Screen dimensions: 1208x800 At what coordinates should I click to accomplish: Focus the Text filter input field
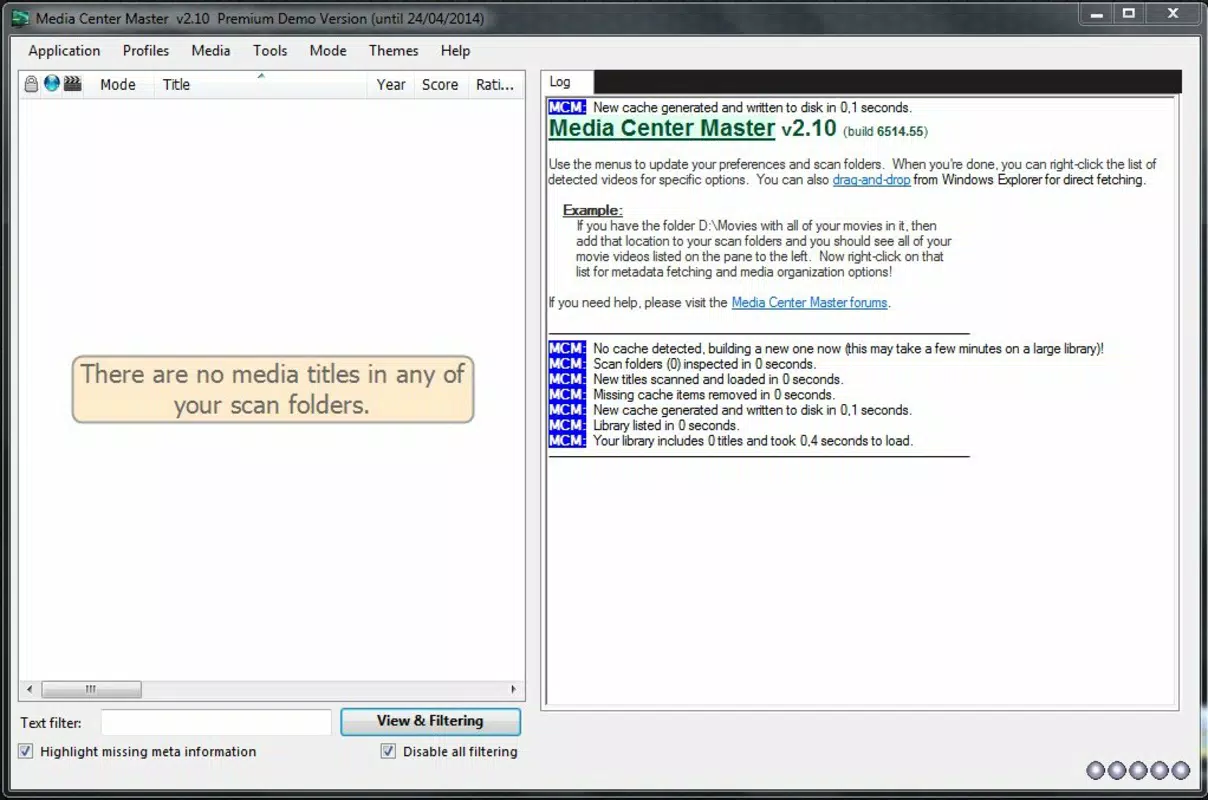pos(216,722)
